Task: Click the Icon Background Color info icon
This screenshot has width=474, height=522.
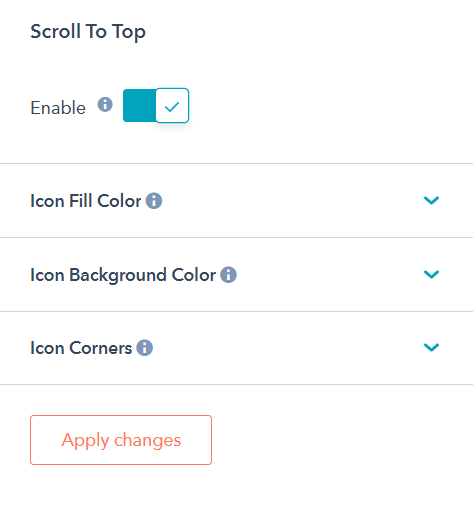Action: pos(229,275)
